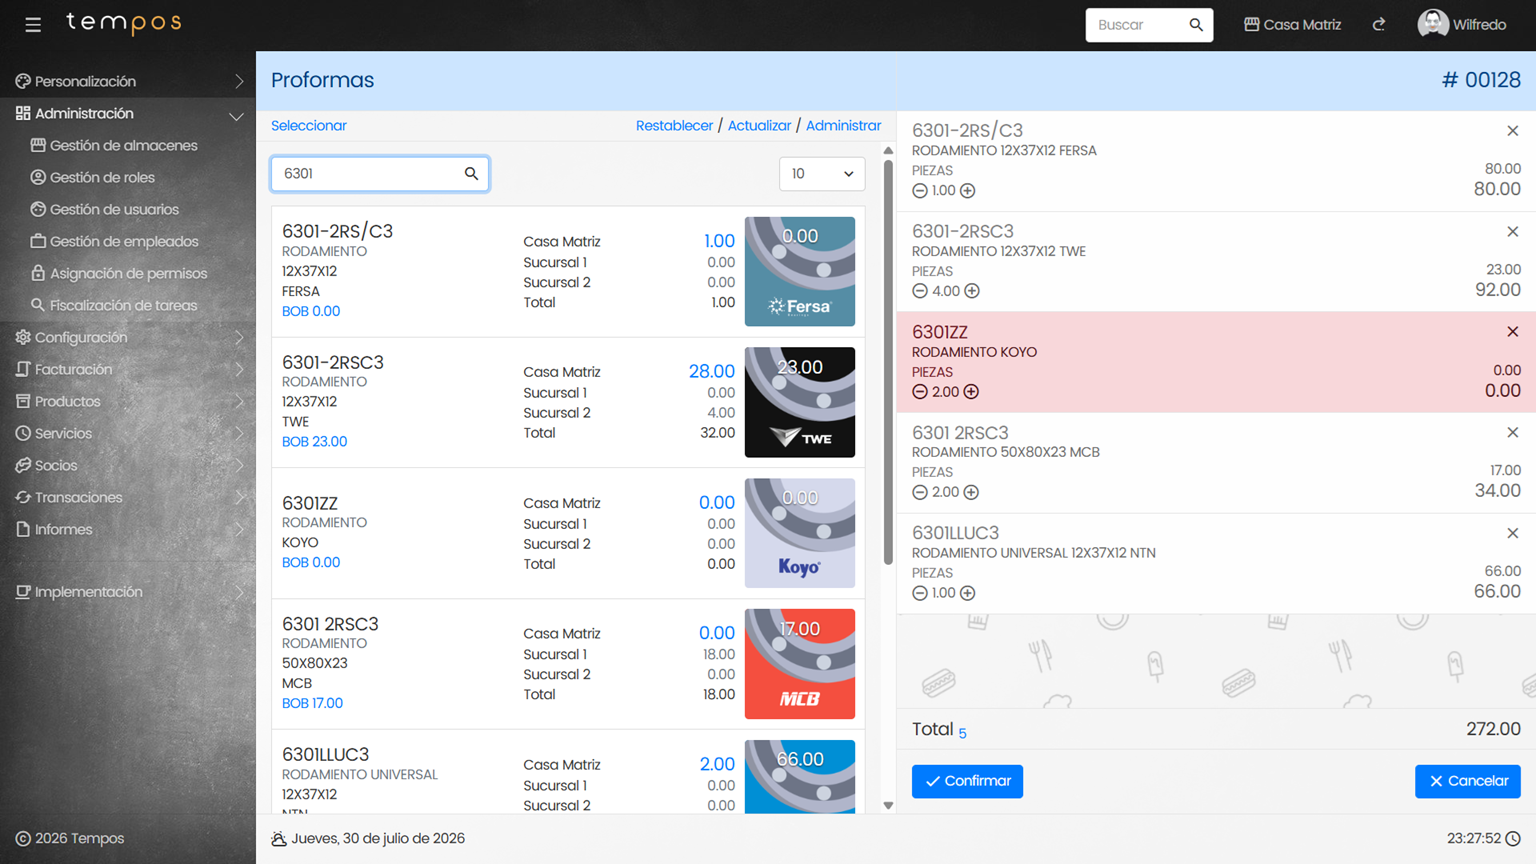
Task: Click the Seleccionar link
Action: 309,126
